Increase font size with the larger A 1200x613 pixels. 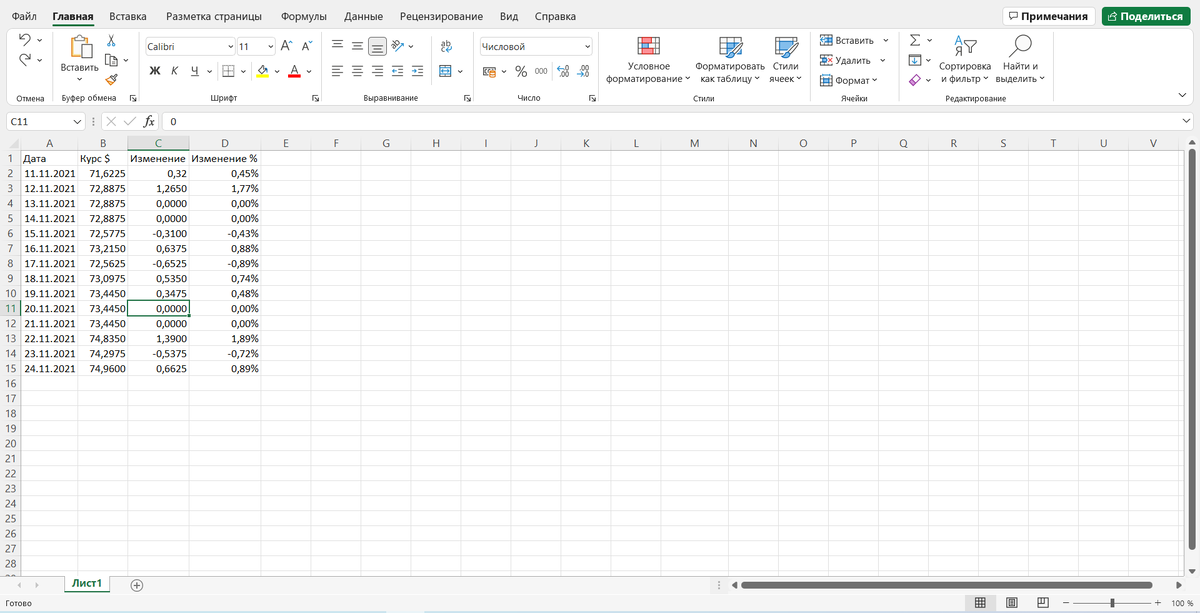click(286, 46)
